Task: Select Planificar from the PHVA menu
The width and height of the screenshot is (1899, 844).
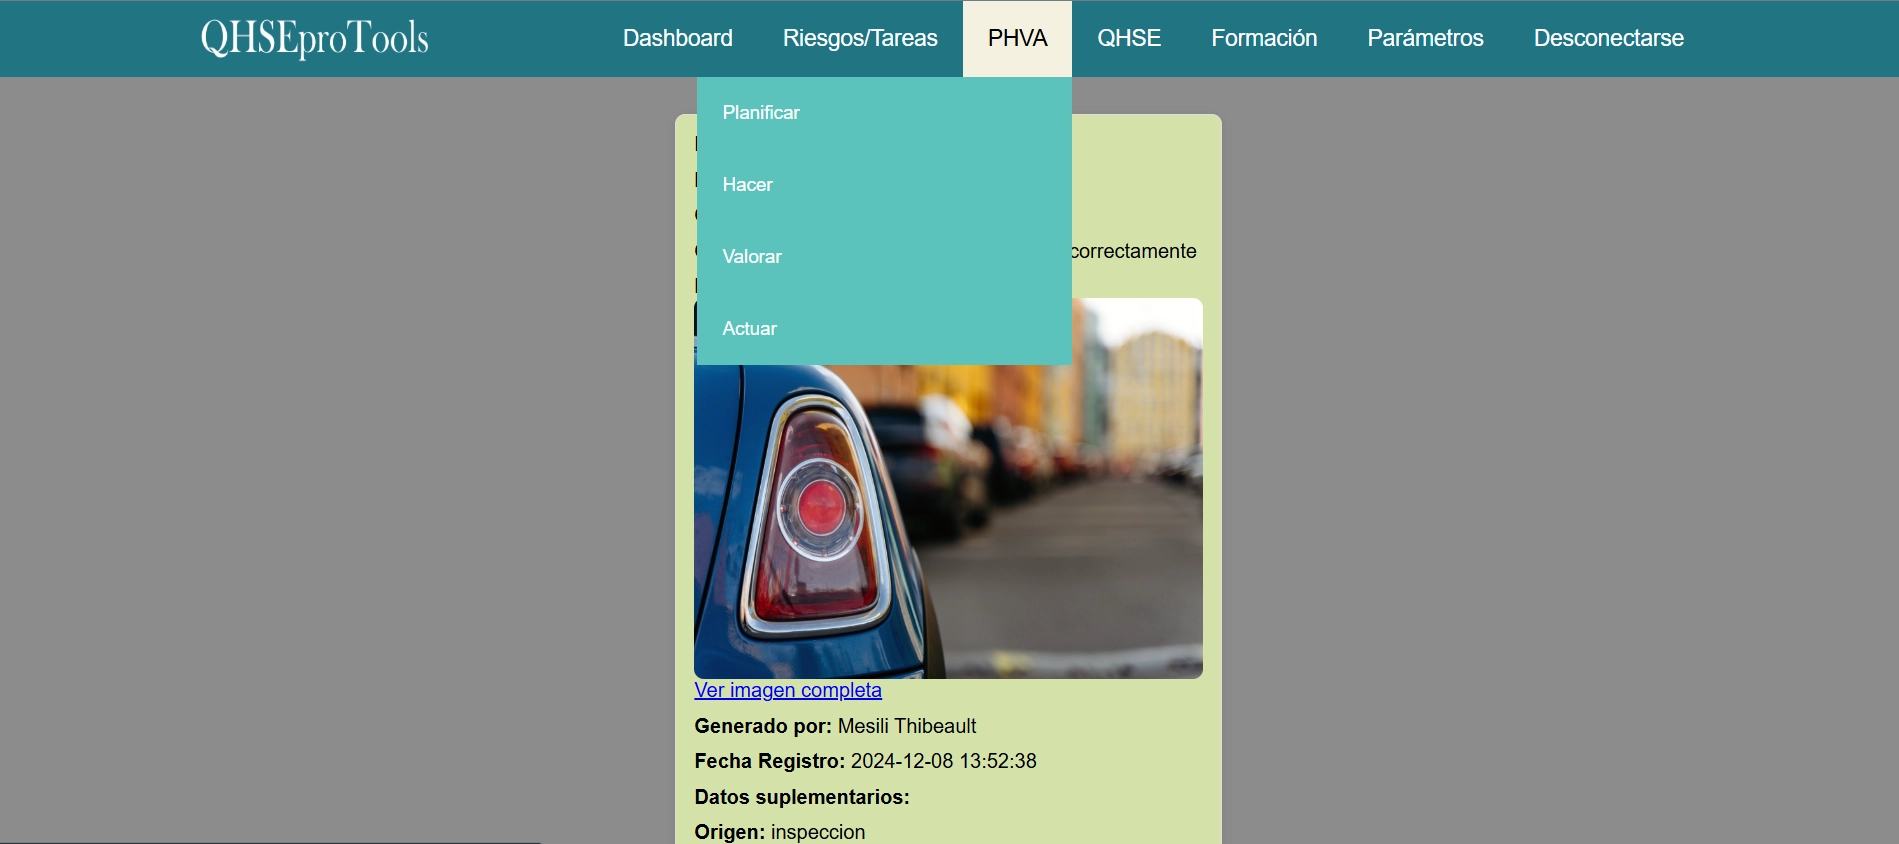Action: [x=761, y=113]
